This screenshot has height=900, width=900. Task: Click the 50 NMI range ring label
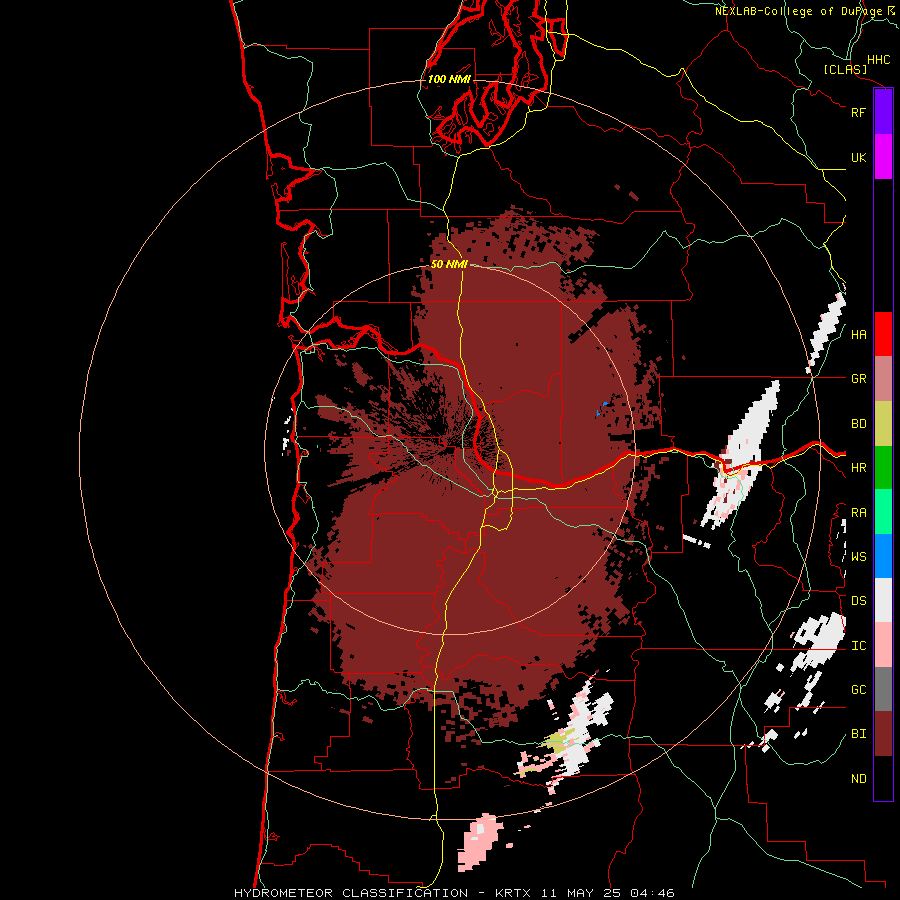[449, 265]
